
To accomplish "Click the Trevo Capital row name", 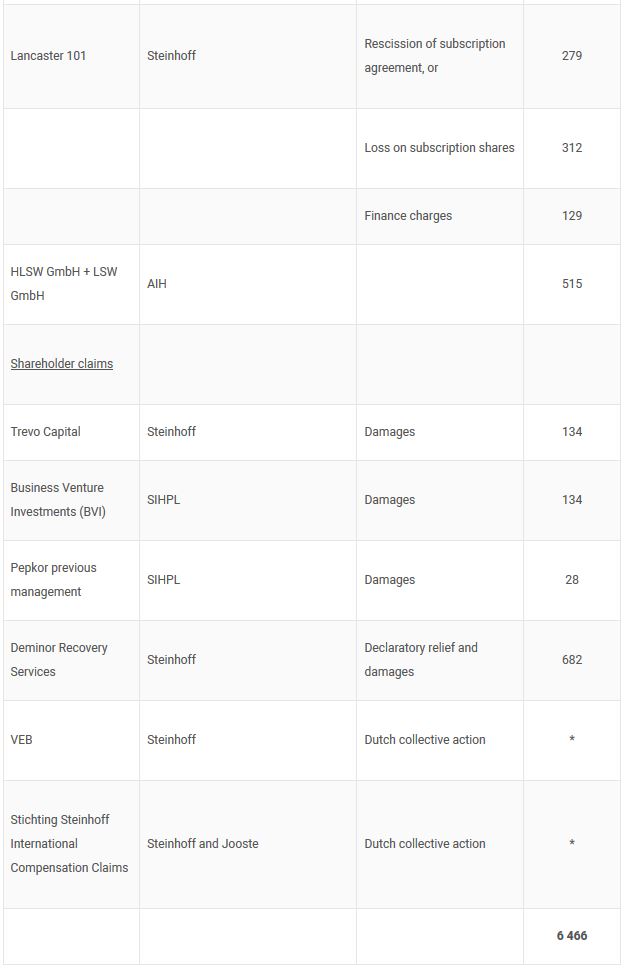I will point(45,432).
